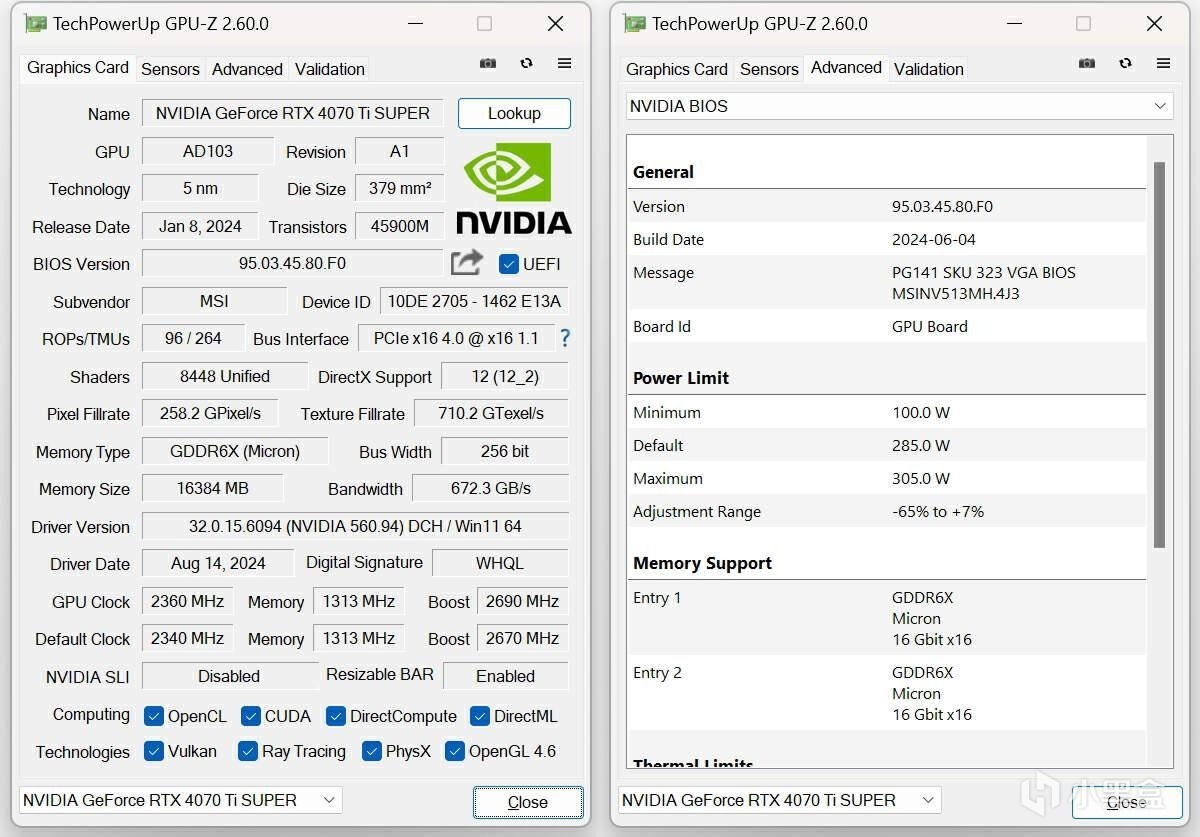1200x837 pixels.
Task: Click the Lookup button
Action: (x=514, y=113)
